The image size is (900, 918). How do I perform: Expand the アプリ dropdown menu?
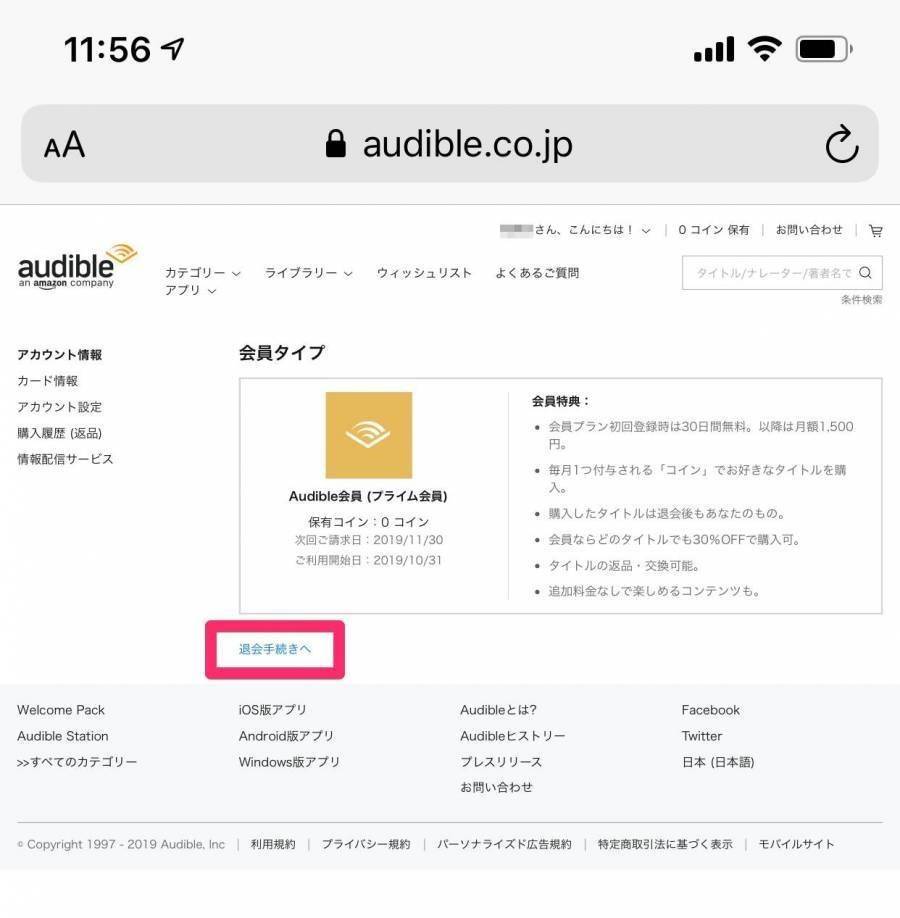coord(191,290)
